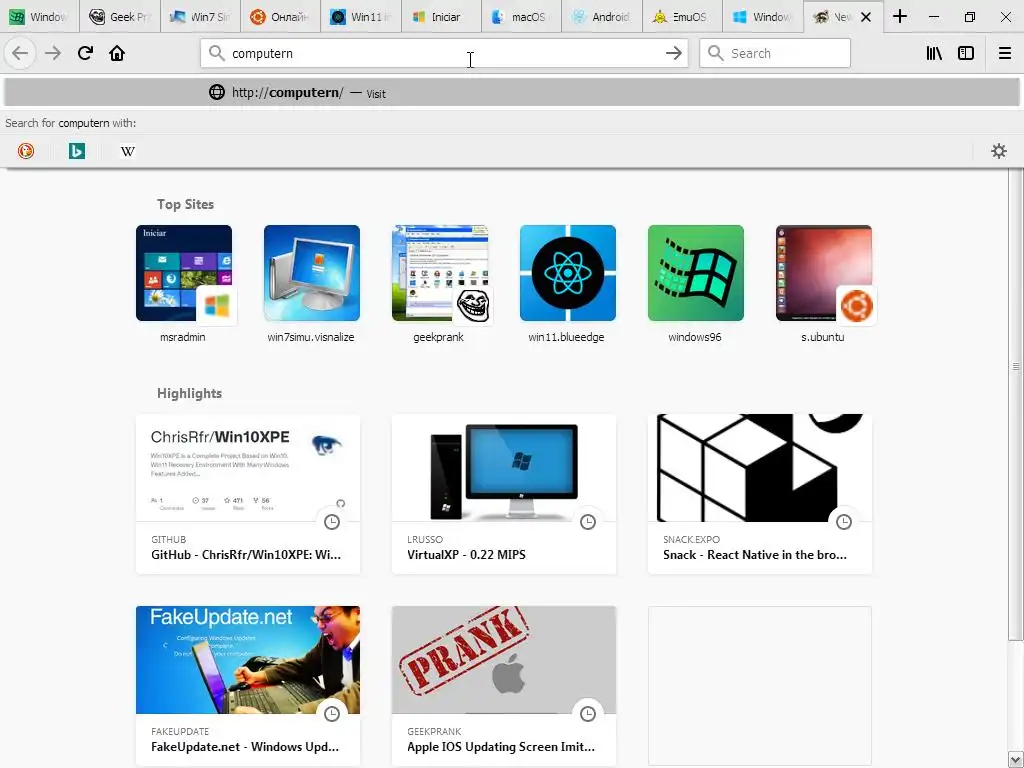This screenshot has width=1024, height=768.
Task: Switch to the Geek Prank tab
Action: click(x=120, y=16)
